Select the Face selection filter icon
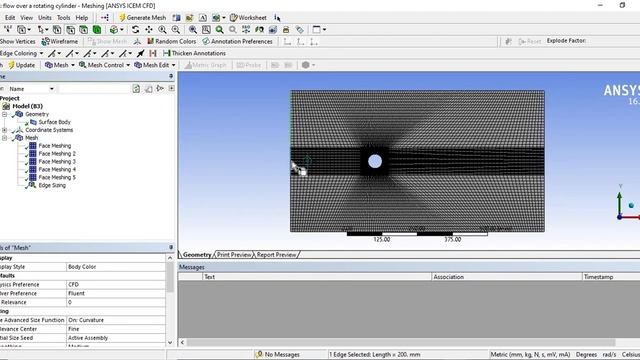The width and height of the screenshot is (640, 360). pyautogui.click(x=84, y=29)
